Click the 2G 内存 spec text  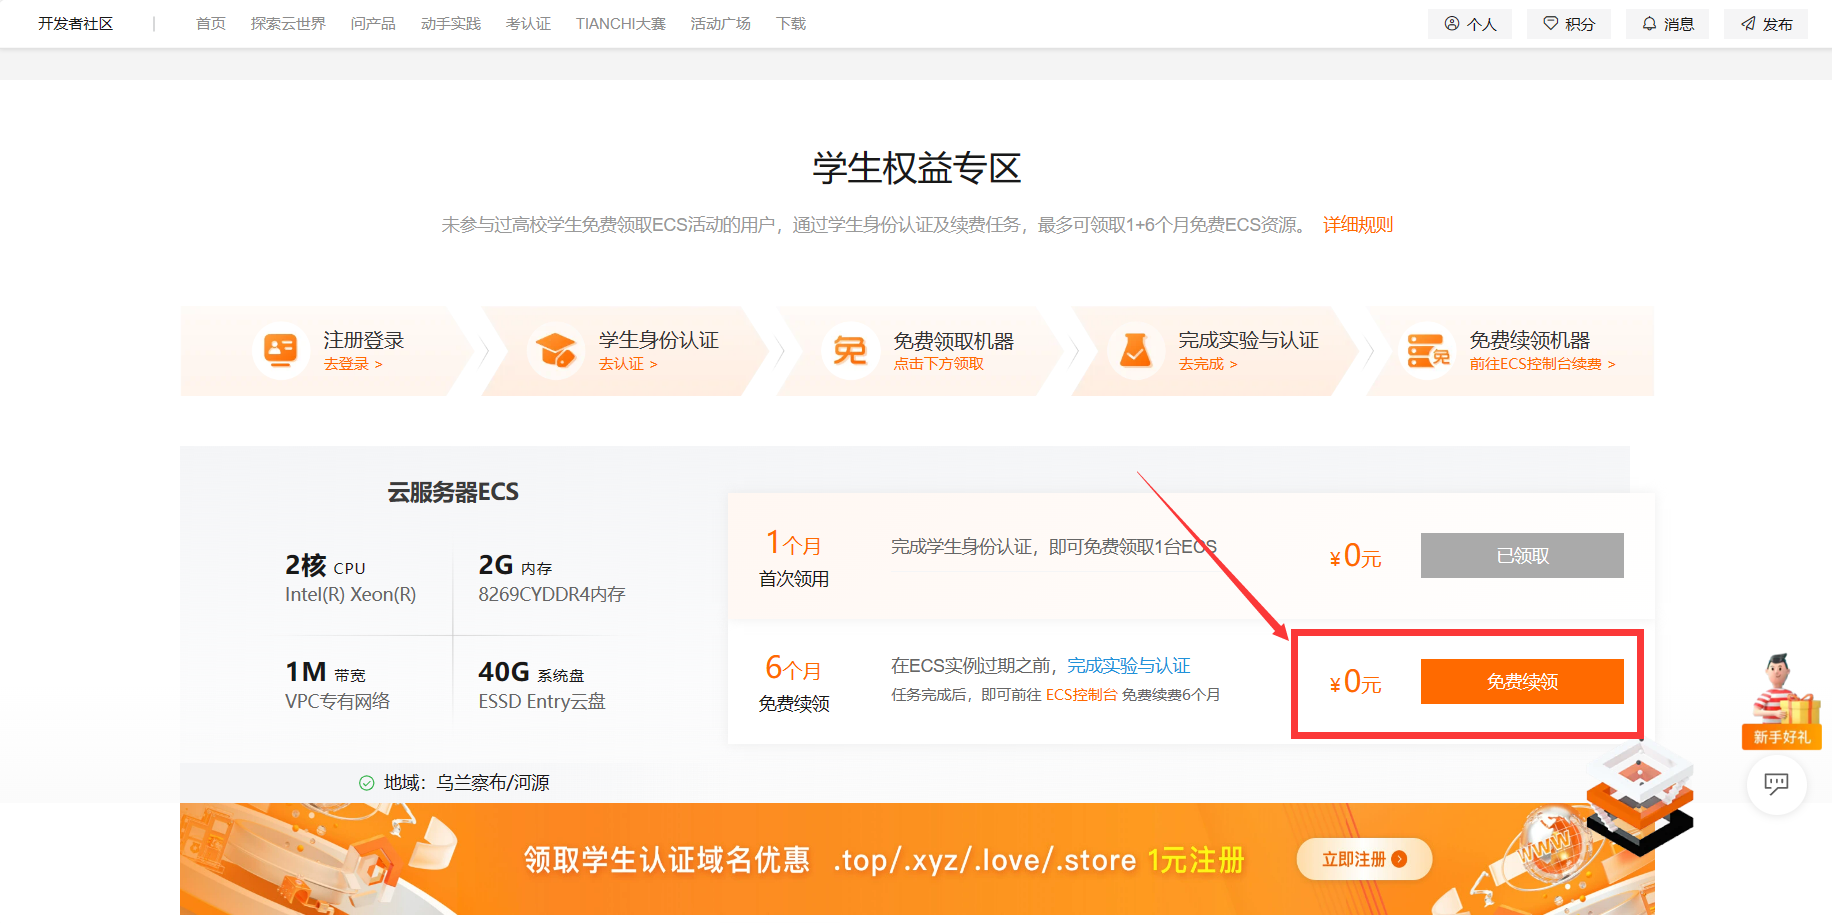[515, 566]
